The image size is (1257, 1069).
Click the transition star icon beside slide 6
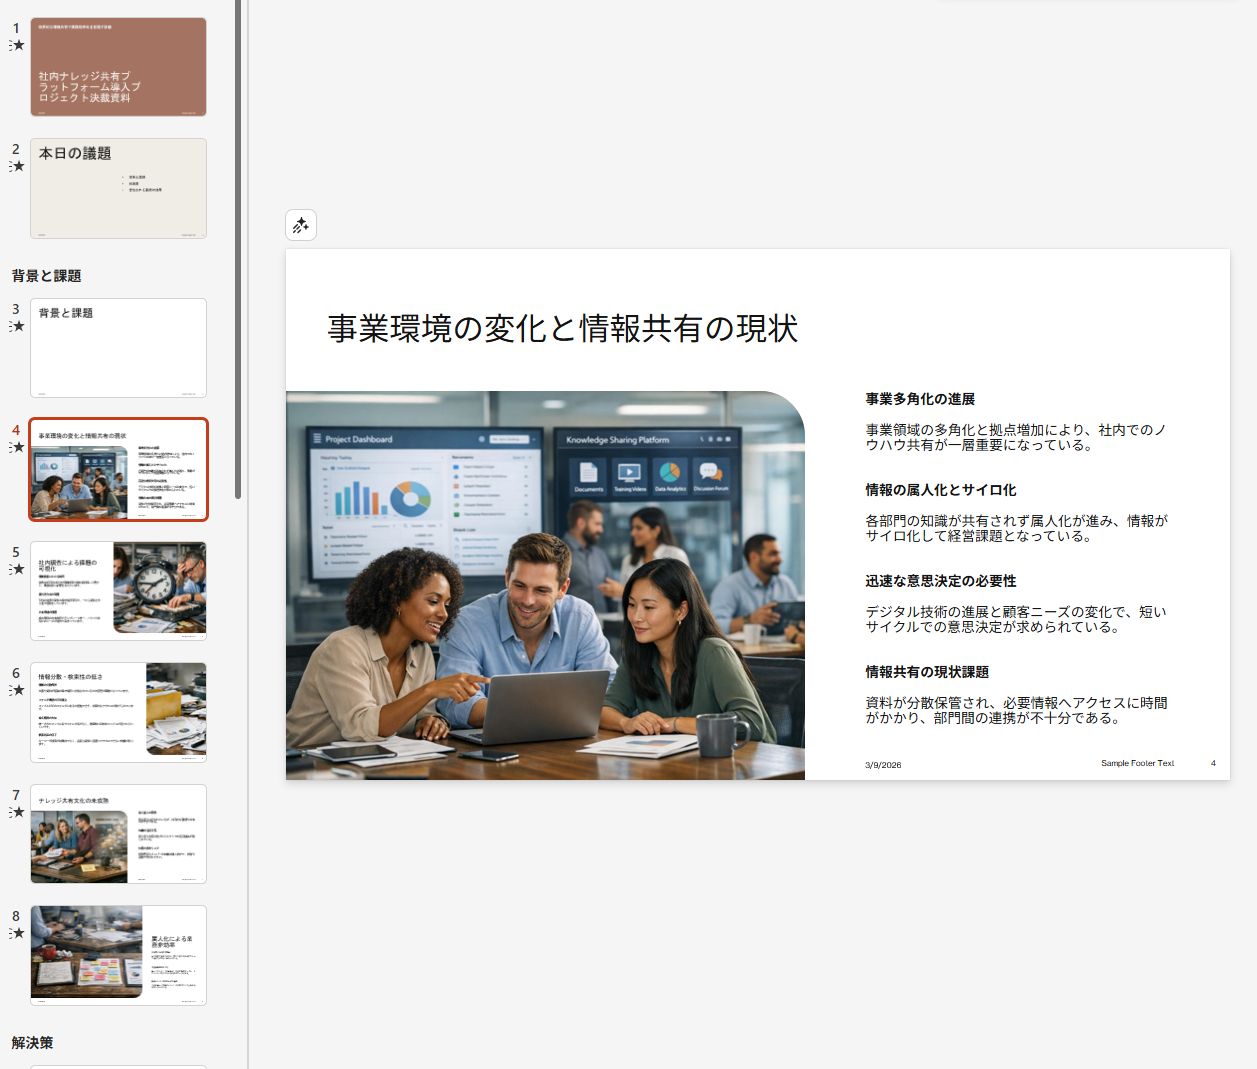tap(17, 691)
